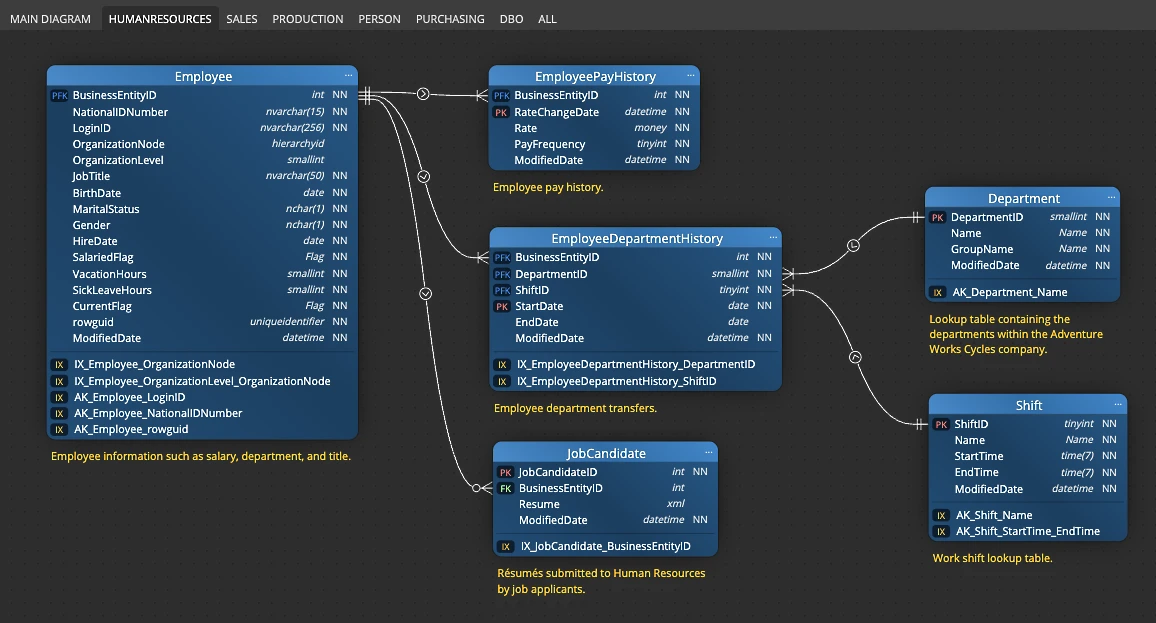
Task: Select the SickLeaveHours column row
Action: click(202, 290)
